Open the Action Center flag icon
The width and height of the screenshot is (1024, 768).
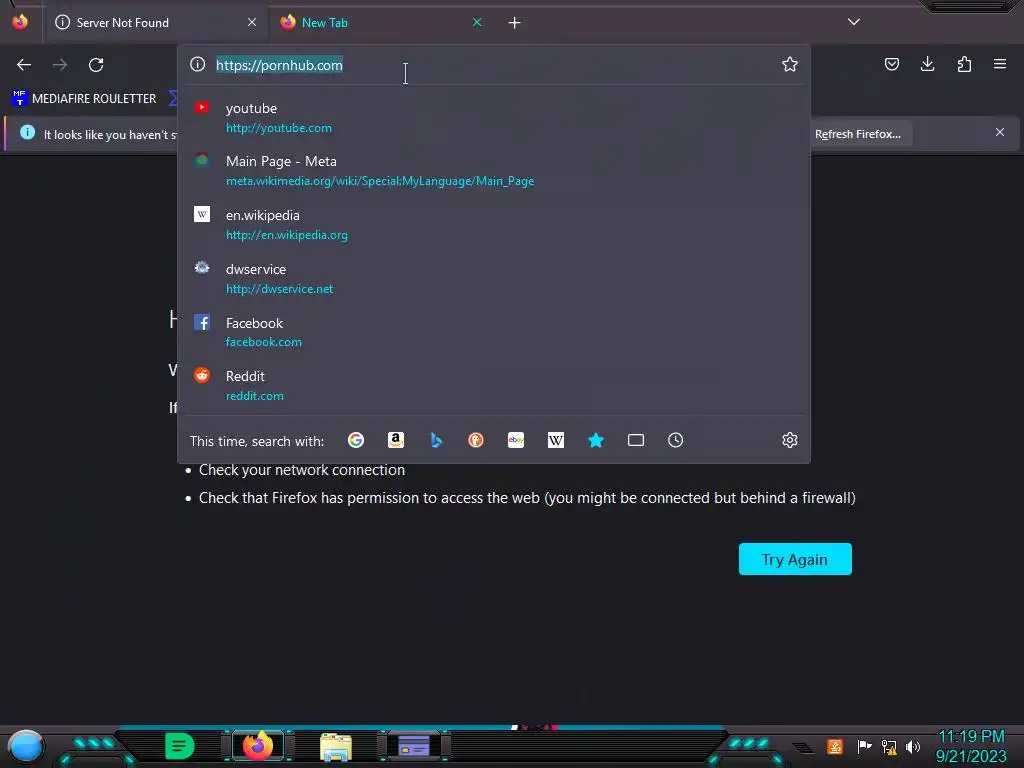(x=864, y=746)
